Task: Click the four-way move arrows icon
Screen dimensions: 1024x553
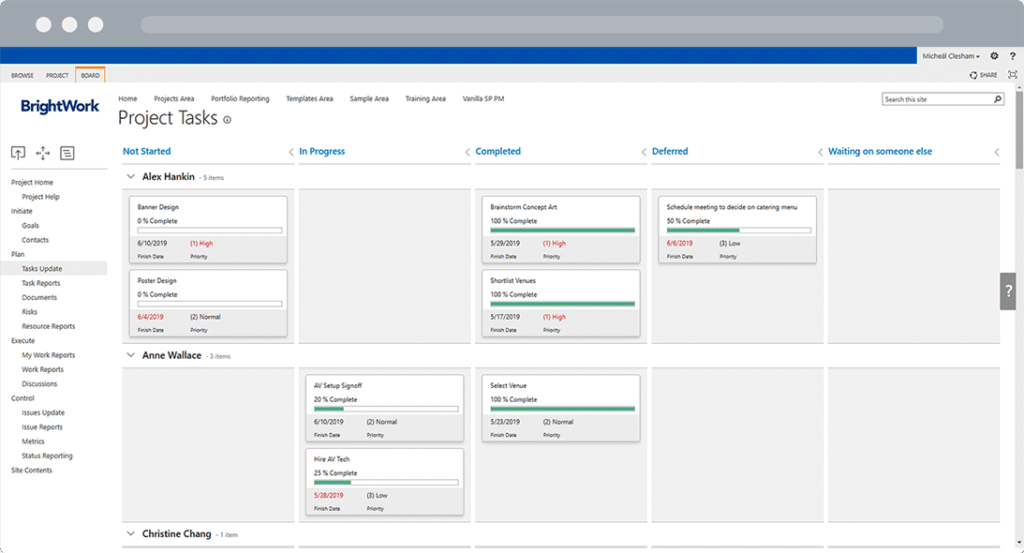Action: [x=42, y=153]
